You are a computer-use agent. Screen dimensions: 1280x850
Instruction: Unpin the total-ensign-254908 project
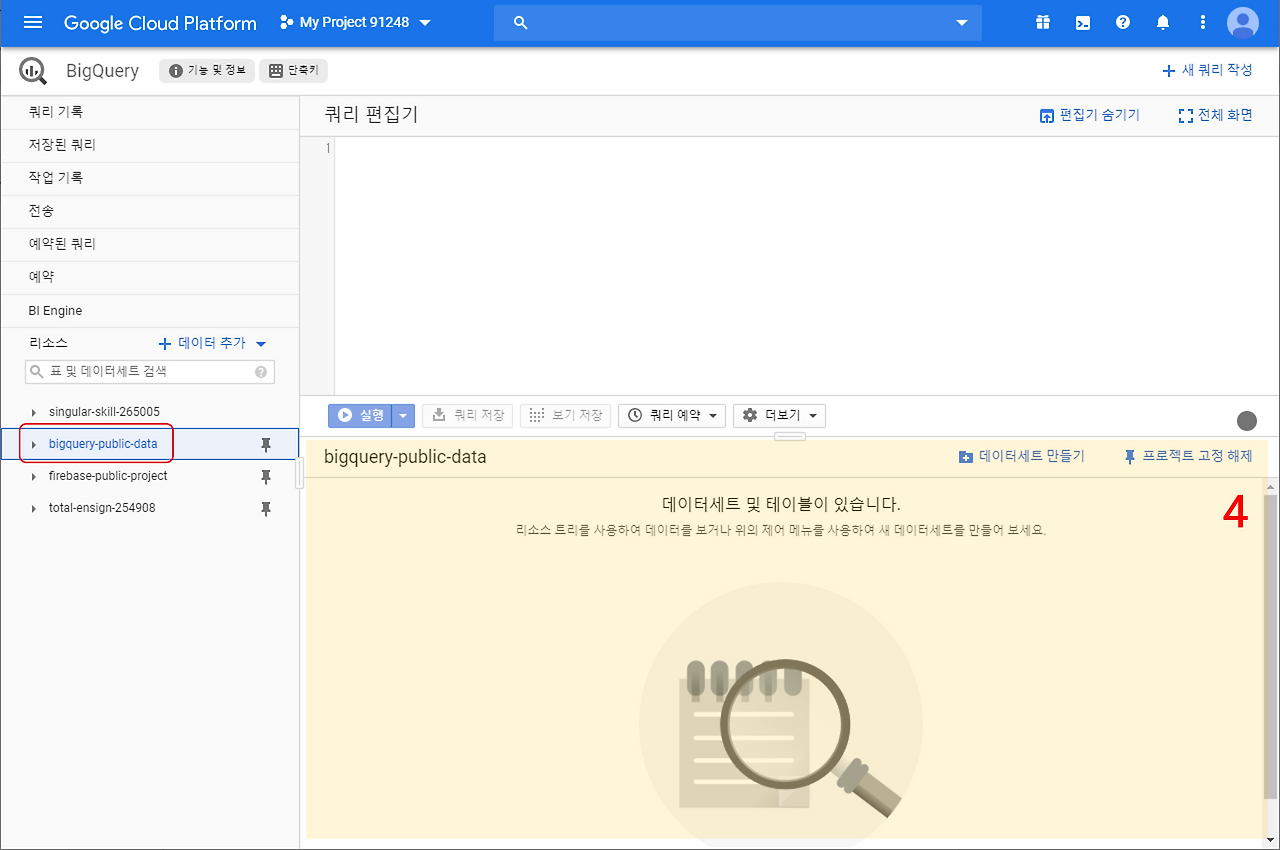[266, 508]
